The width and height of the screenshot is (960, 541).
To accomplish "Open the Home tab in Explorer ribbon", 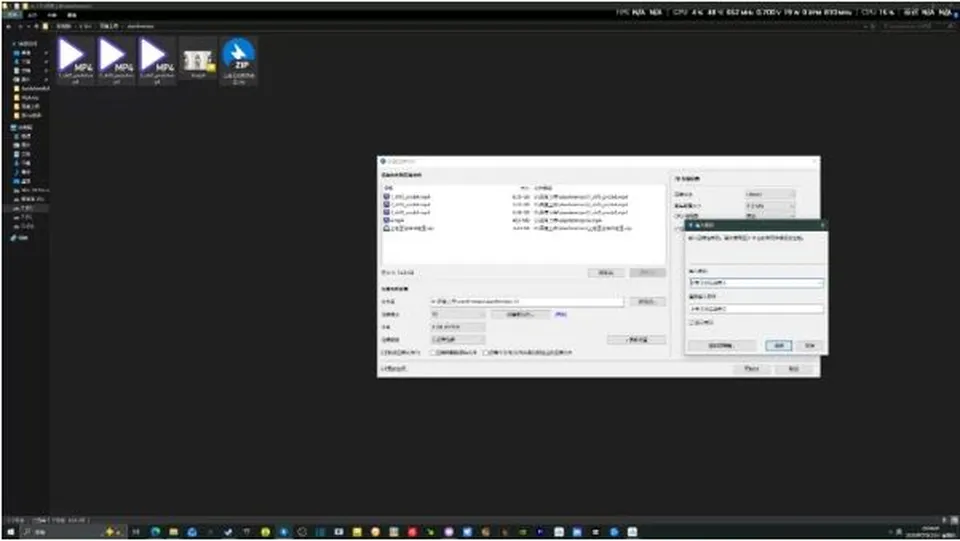I will pos(32,15).
